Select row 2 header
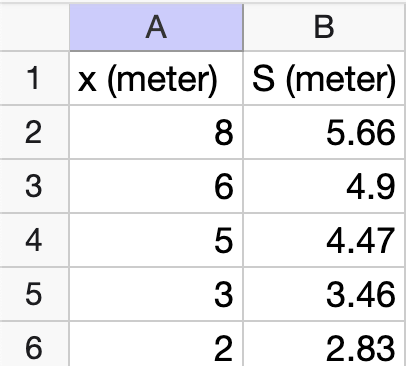 pos(34,132)
